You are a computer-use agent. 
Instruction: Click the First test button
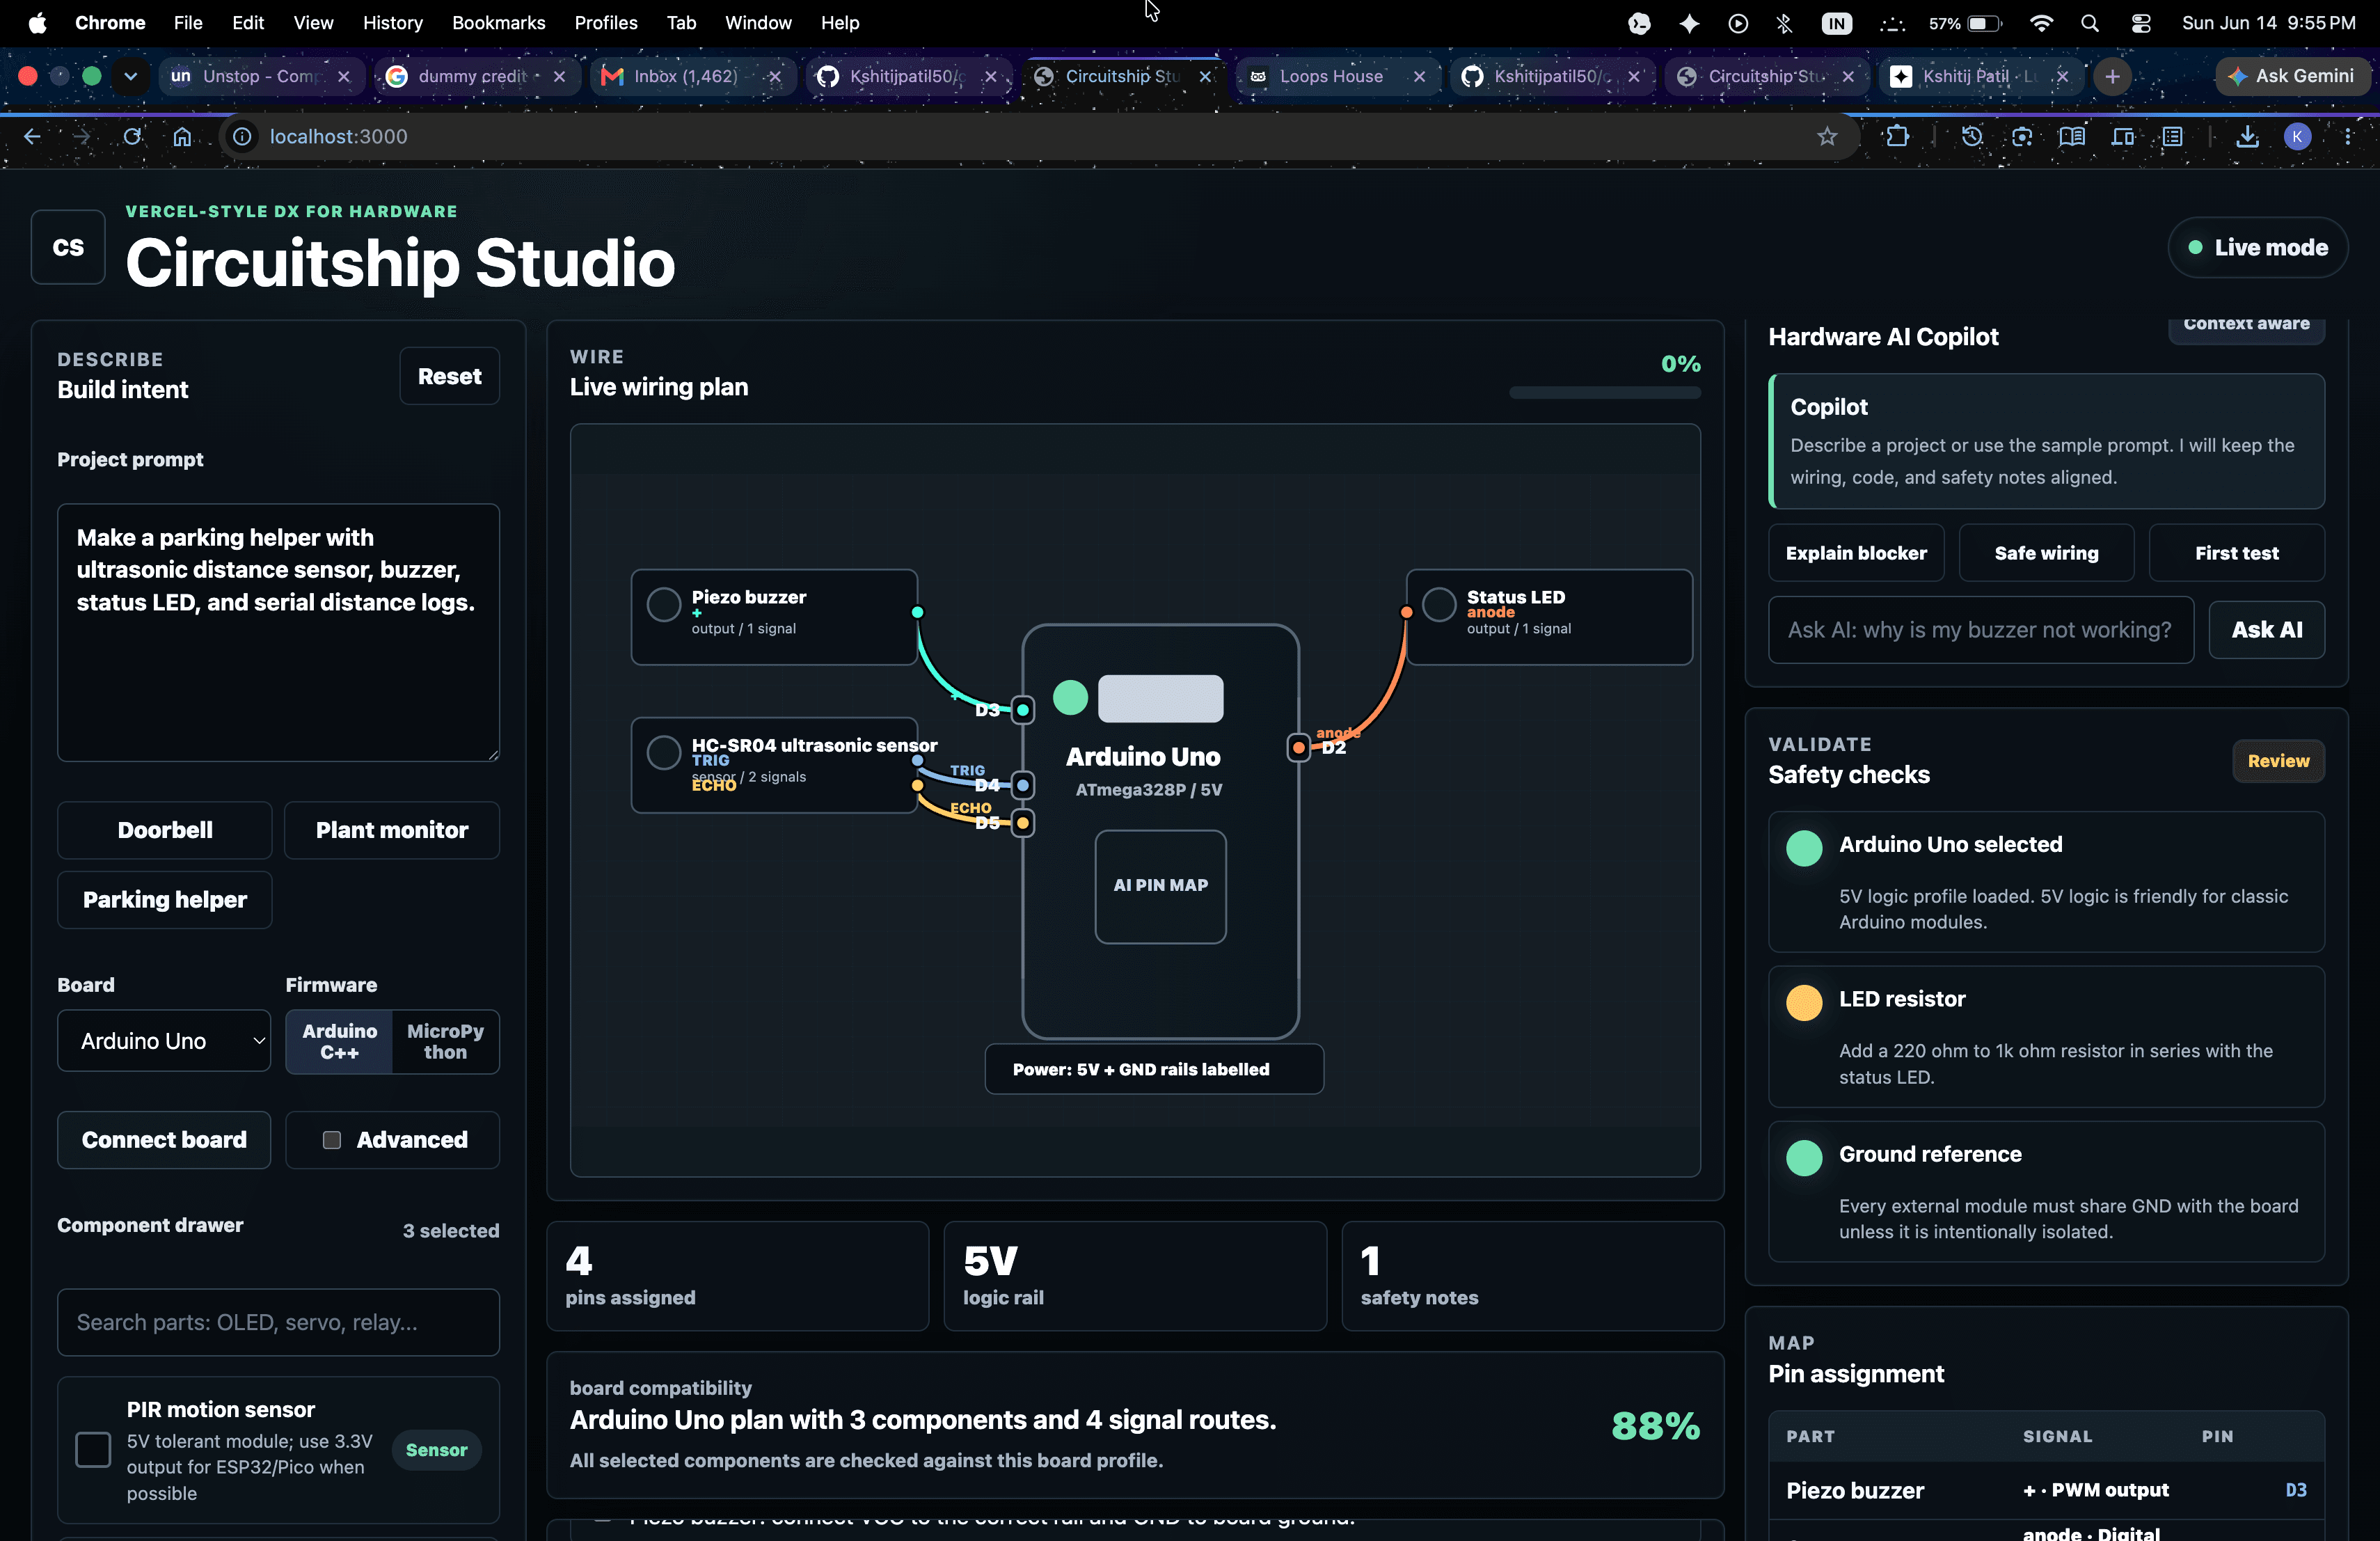(2237, 553)
